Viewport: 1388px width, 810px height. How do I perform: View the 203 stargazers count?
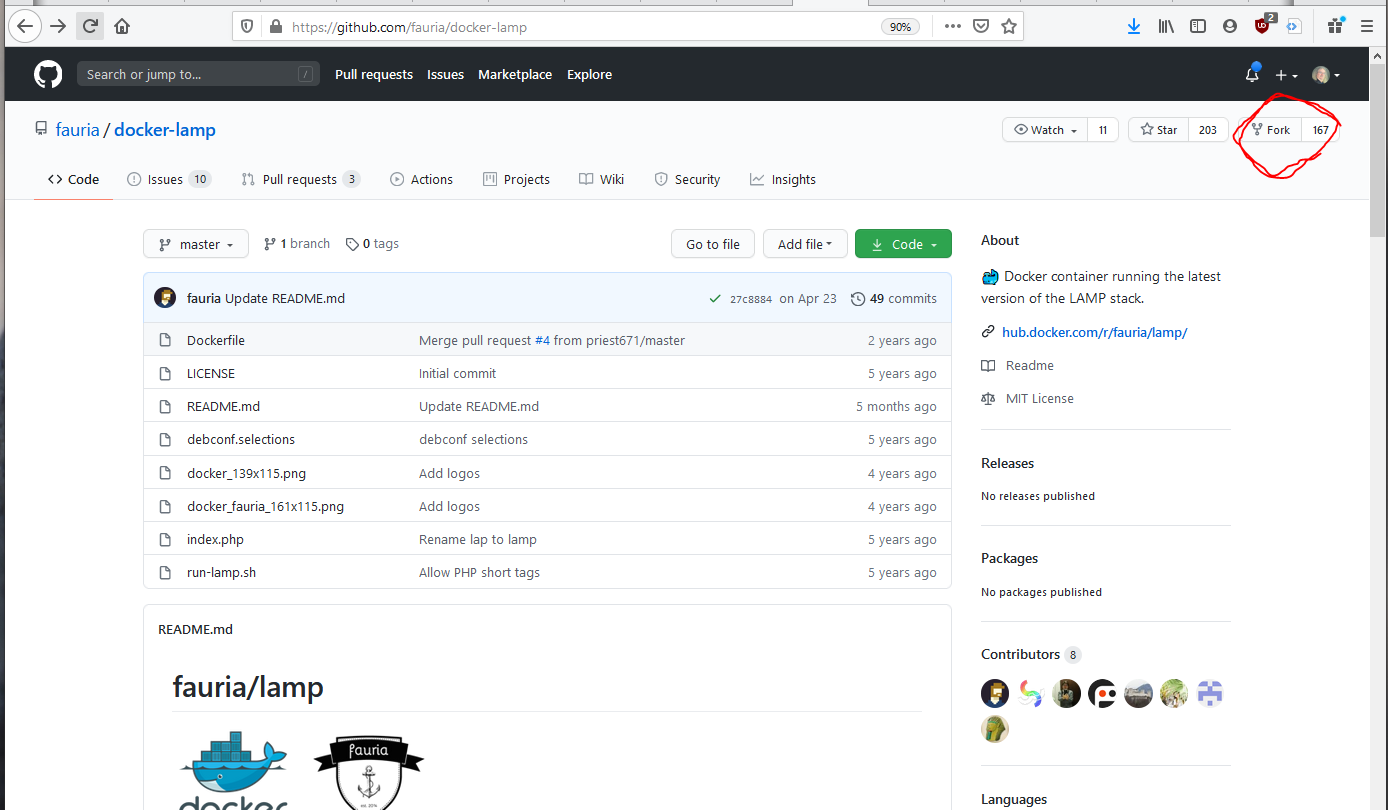point(1208,130)
